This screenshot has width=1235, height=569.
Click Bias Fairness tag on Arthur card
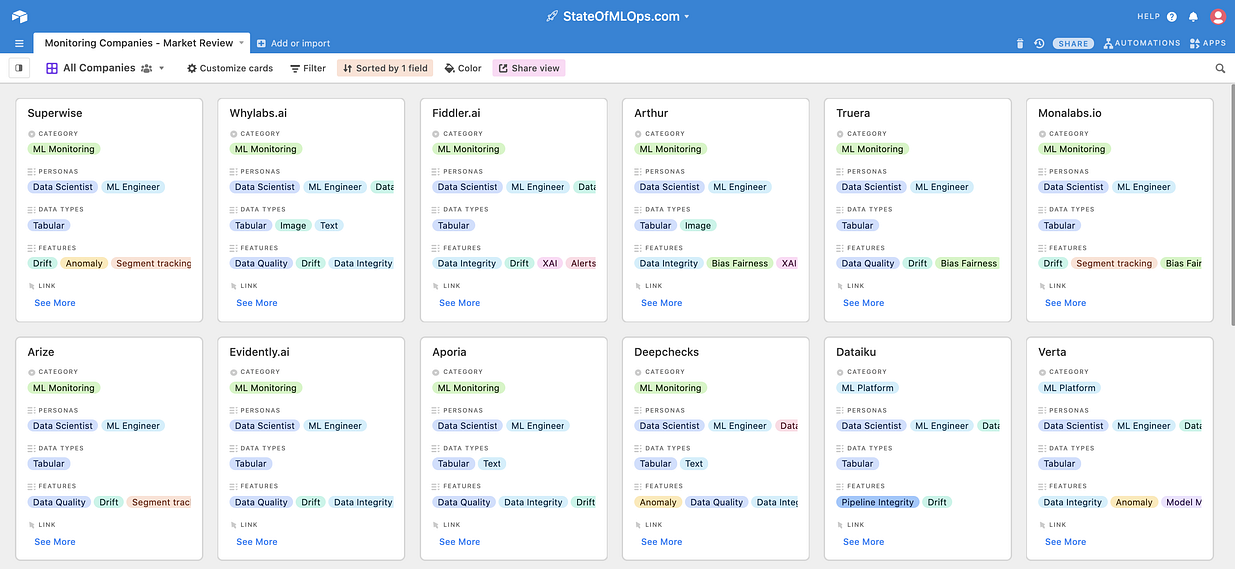pyautogui.click(x=740, y=264)
